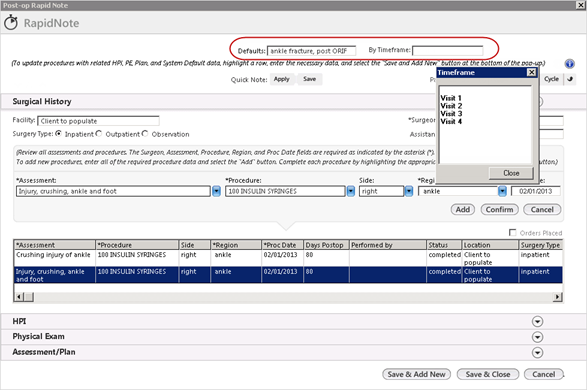Choose Visit 1 in Timeframe list

click(451, 98)
